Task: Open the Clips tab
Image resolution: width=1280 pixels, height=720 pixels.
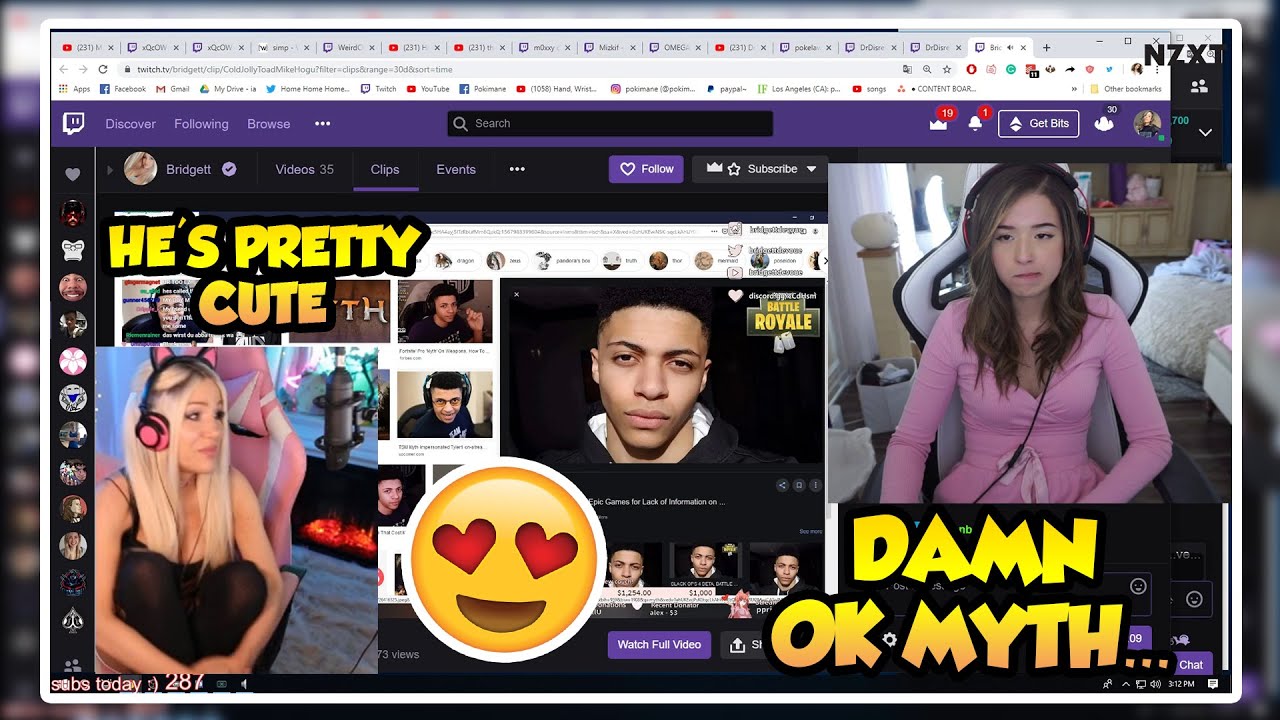Action: point(385,169)
